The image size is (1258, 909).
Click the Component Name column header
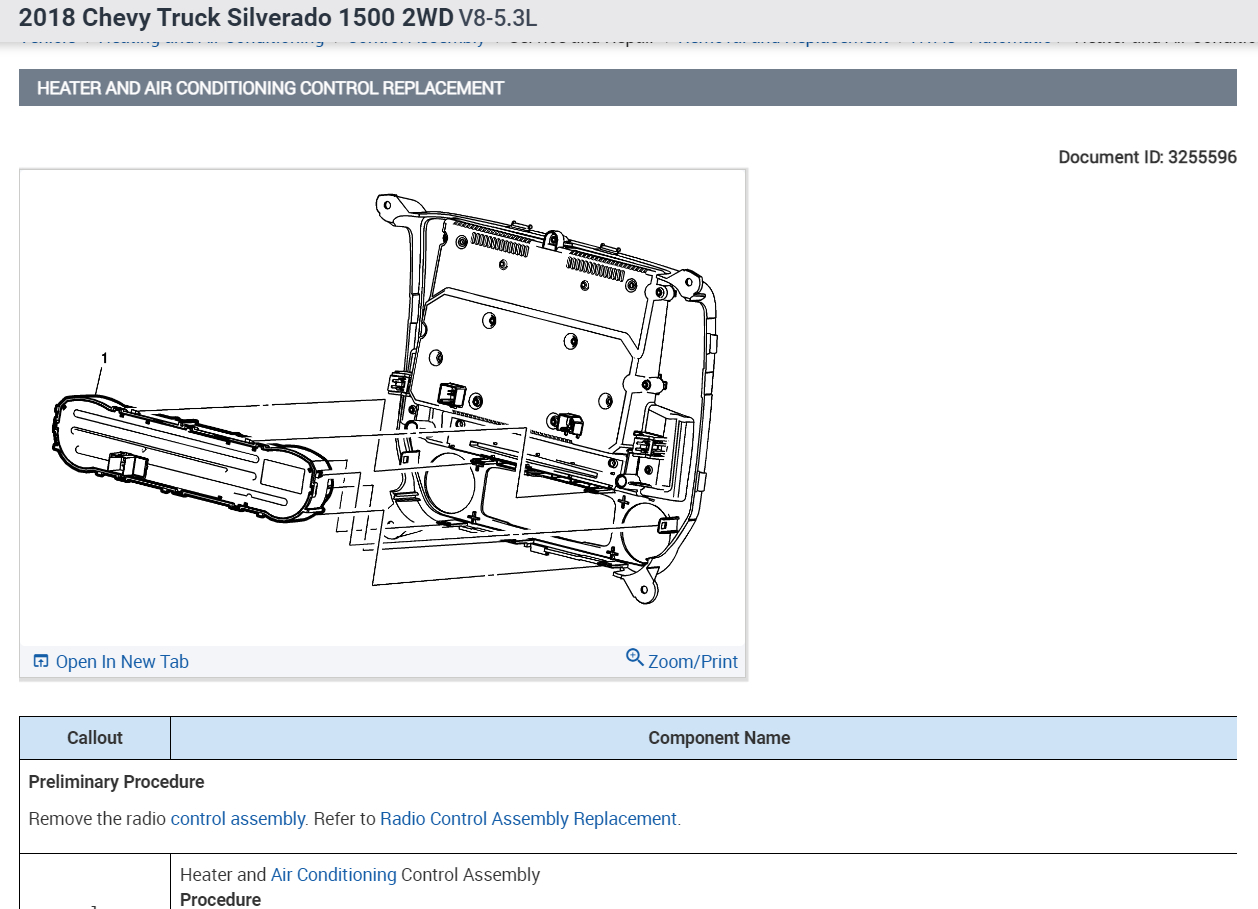coord(719,738)
